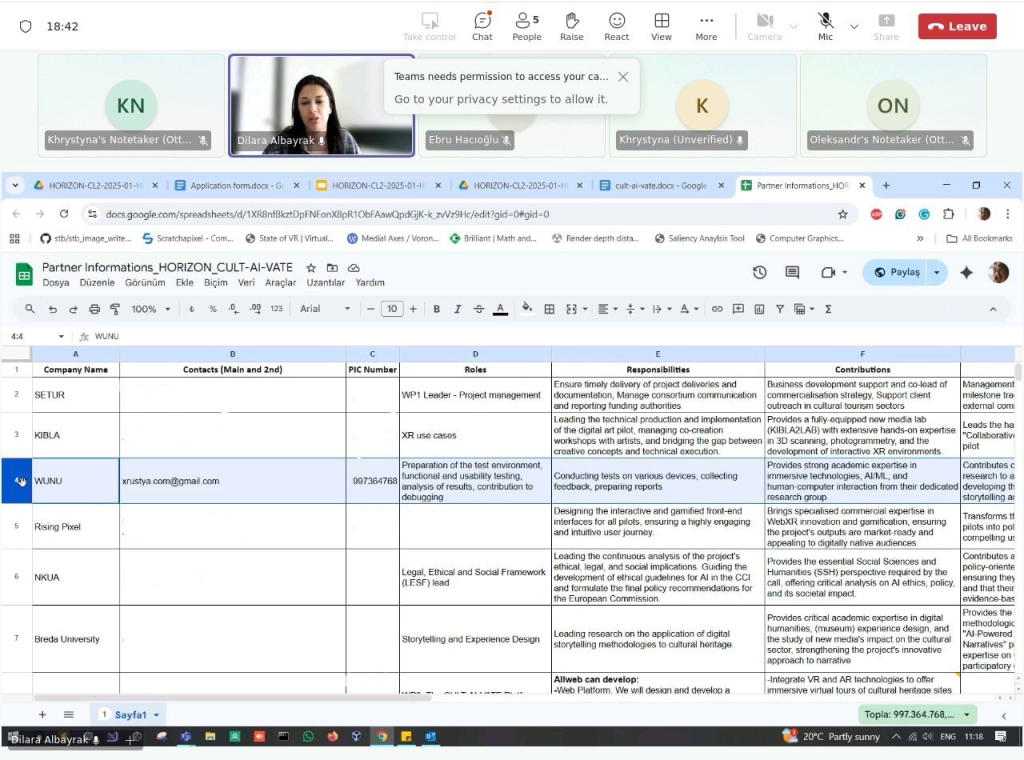Open version history clock icon
This screenshot has width=1024, height=760.
[x=760, y=272]
